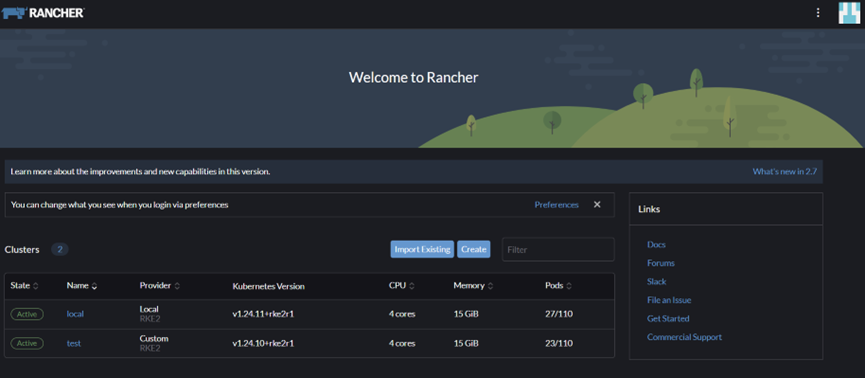The width and height of the screenshot is (865, 378).
Task: Click the Create cluster button
Action: [473, 249]
